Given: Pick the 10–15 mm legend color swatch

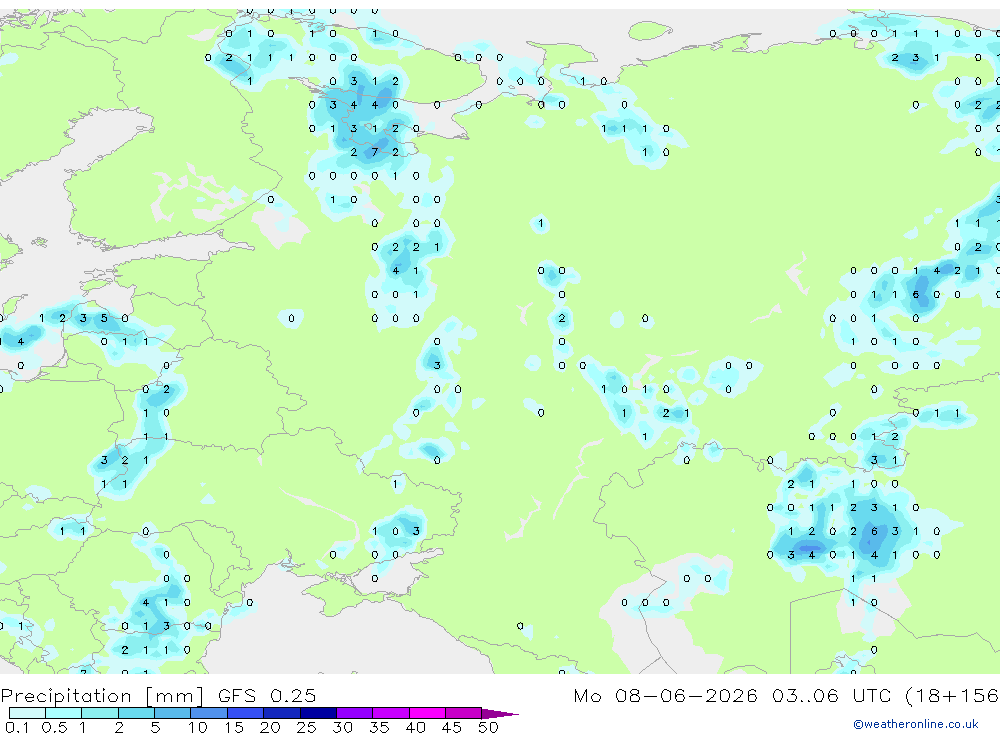Looking at the screenshot, I should click(209, 713).
